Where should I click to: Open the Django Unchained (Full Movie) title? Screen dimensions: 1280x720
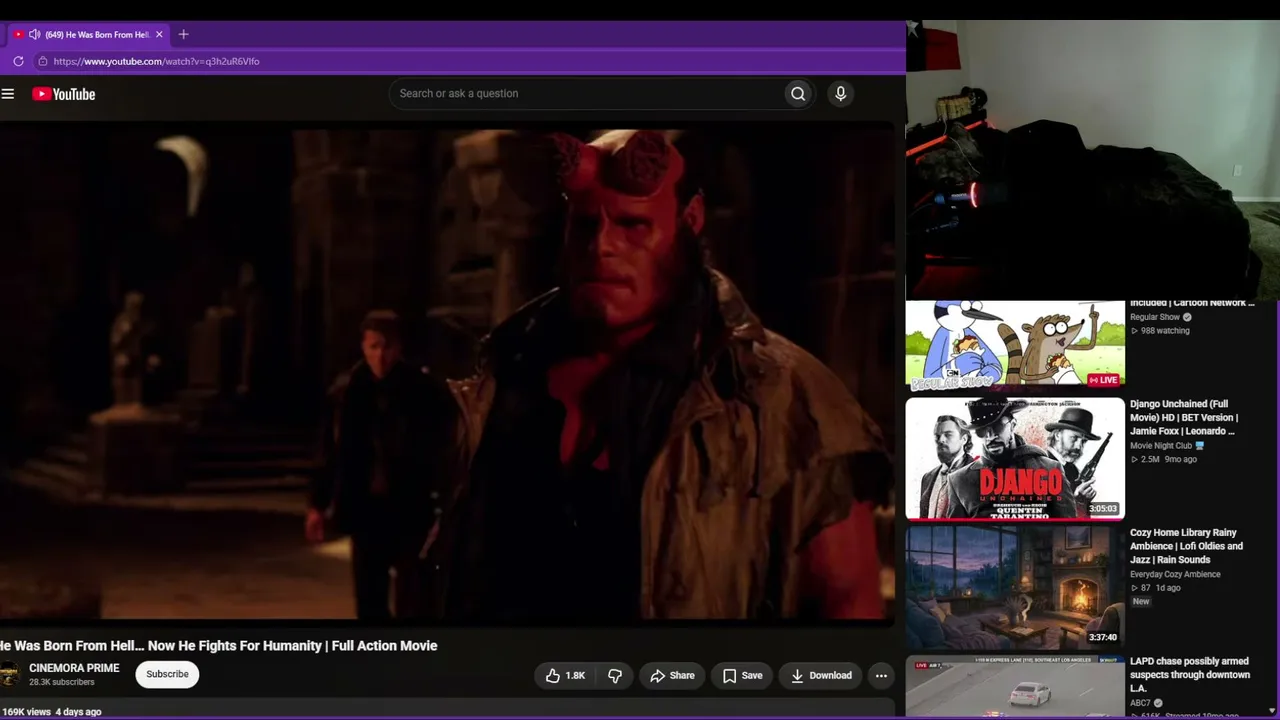click(x=1185, y=418)
